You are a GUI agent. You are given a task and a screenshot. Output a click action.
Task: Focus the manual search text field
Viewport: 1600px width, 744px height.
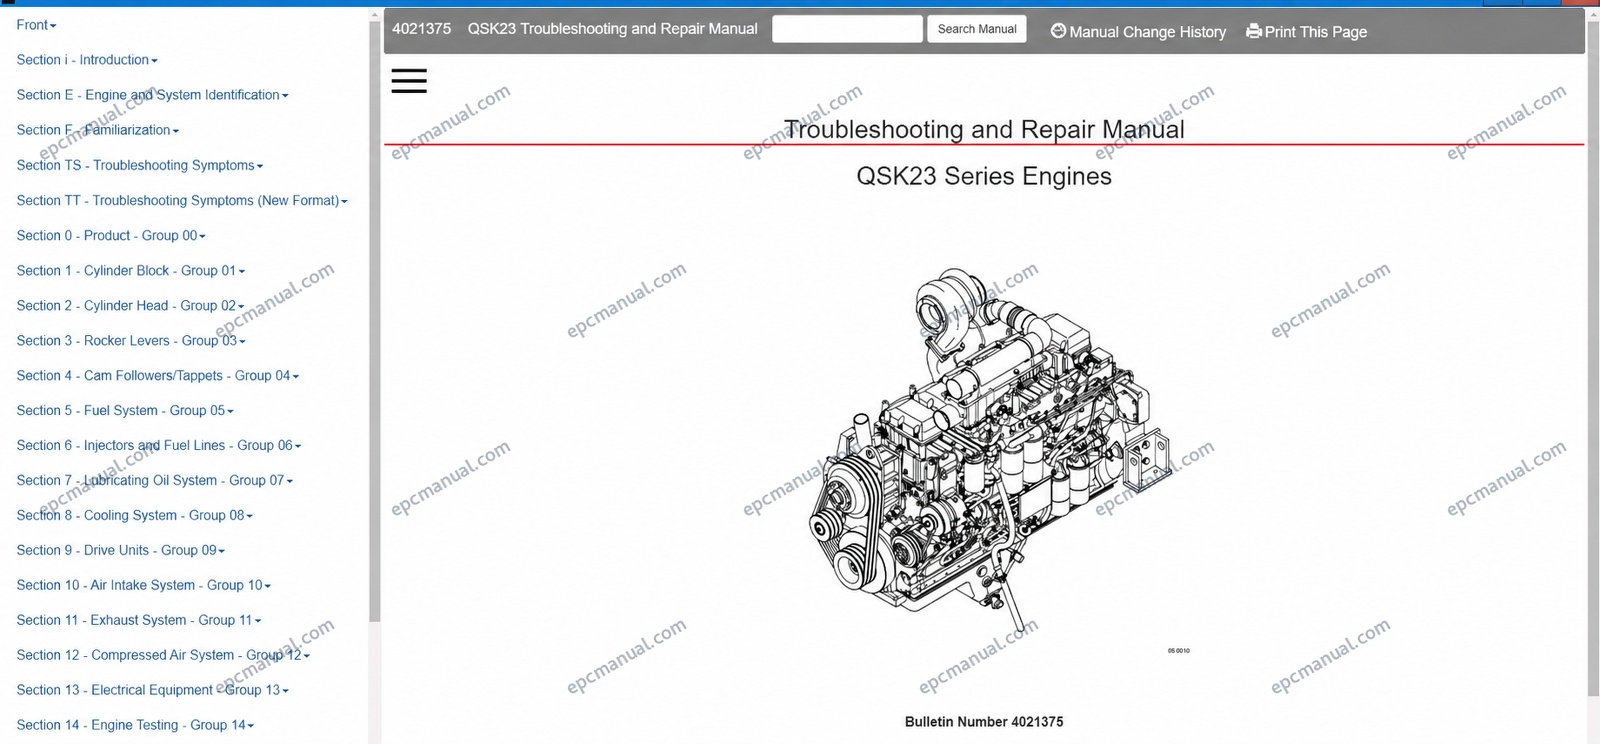point(847,29)
